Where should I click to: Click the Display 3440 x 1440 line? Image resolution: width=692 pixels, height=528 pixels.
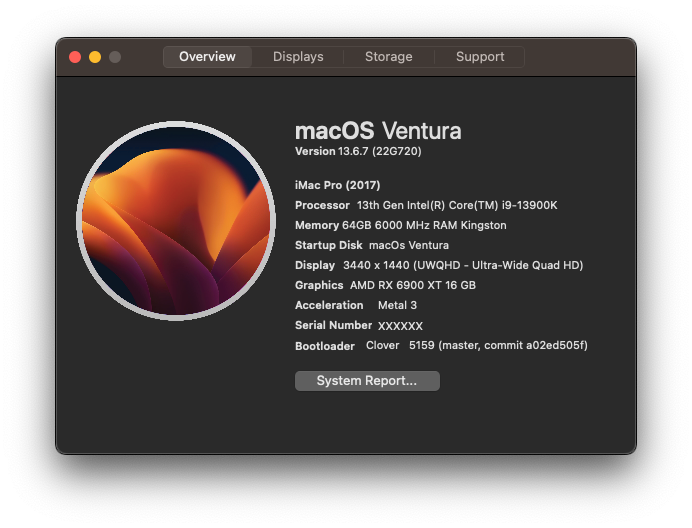coord(439,265)
